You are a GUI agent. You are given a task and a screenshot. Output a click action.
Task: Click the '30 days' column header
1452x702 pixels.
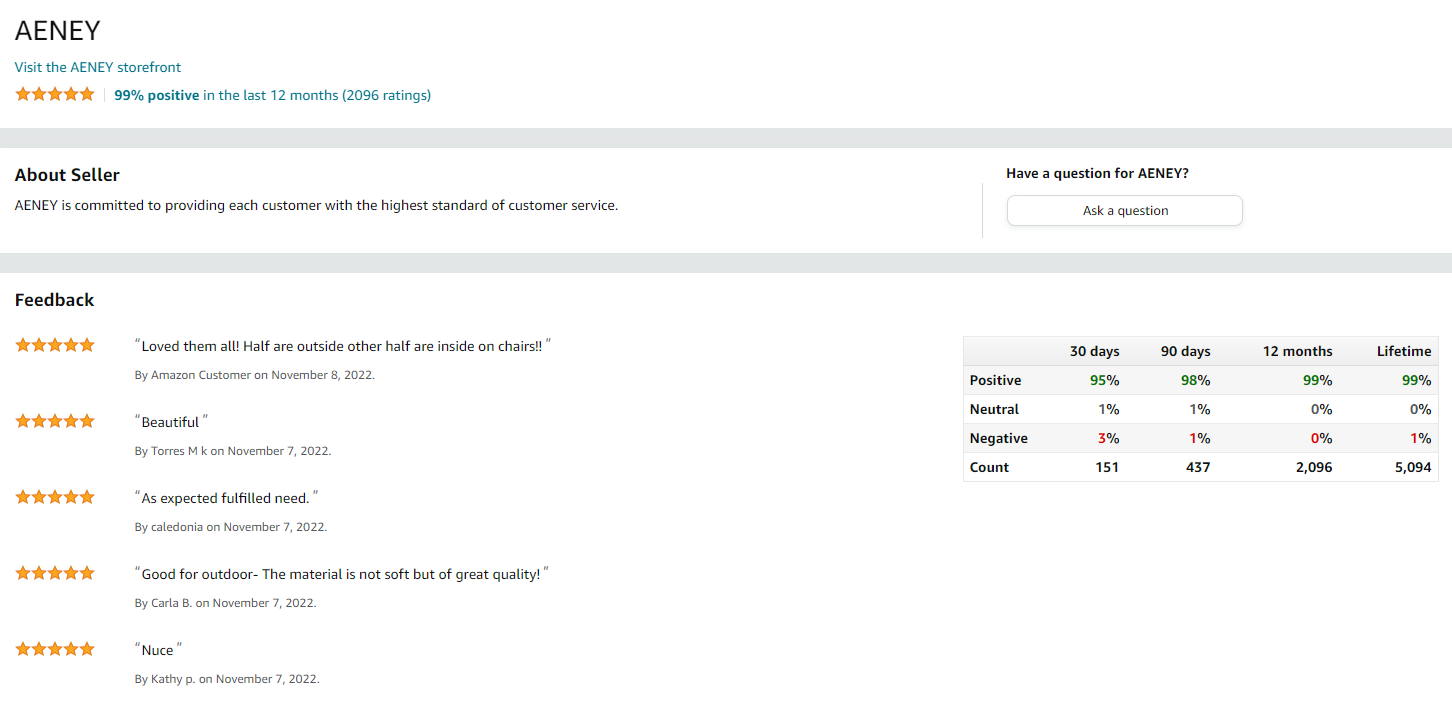click(x=1095, y=351)
